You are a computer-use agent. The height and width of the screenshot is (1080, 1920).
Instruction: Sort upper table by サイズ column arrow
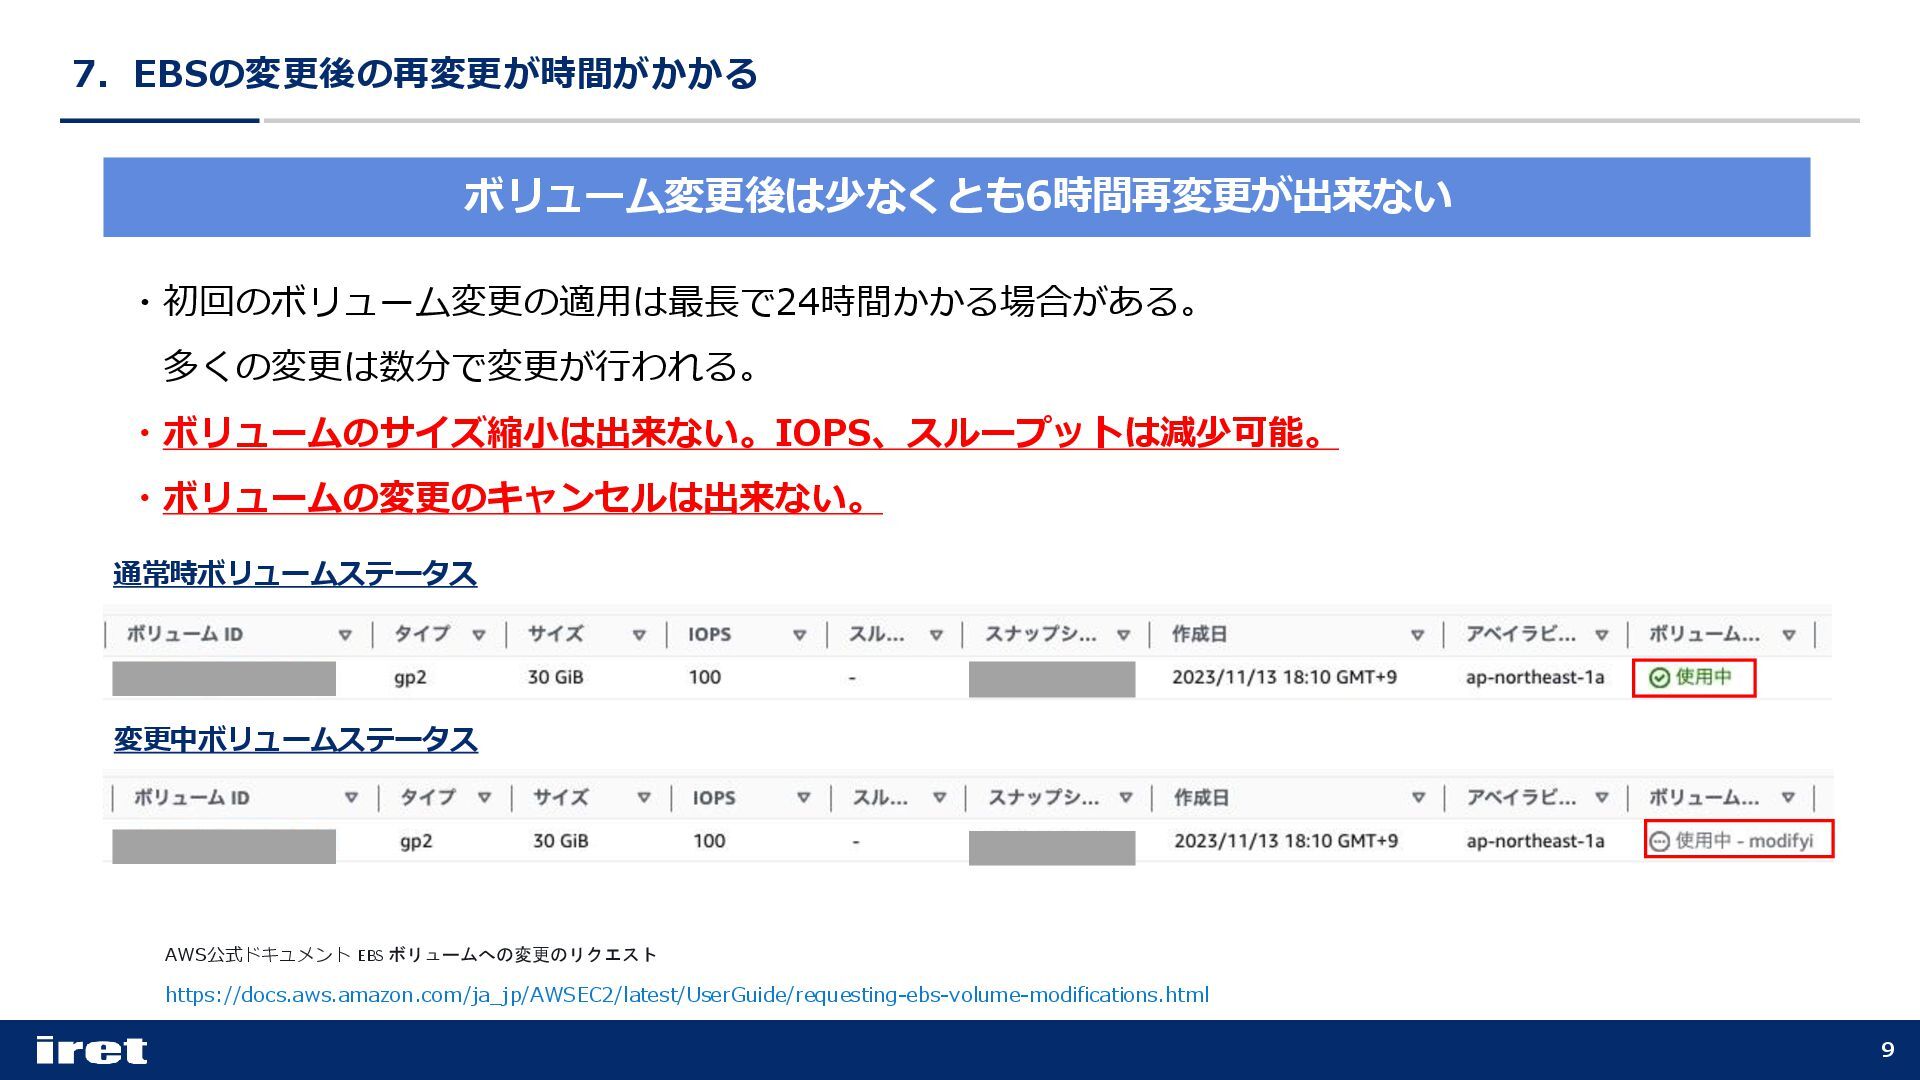639,635
